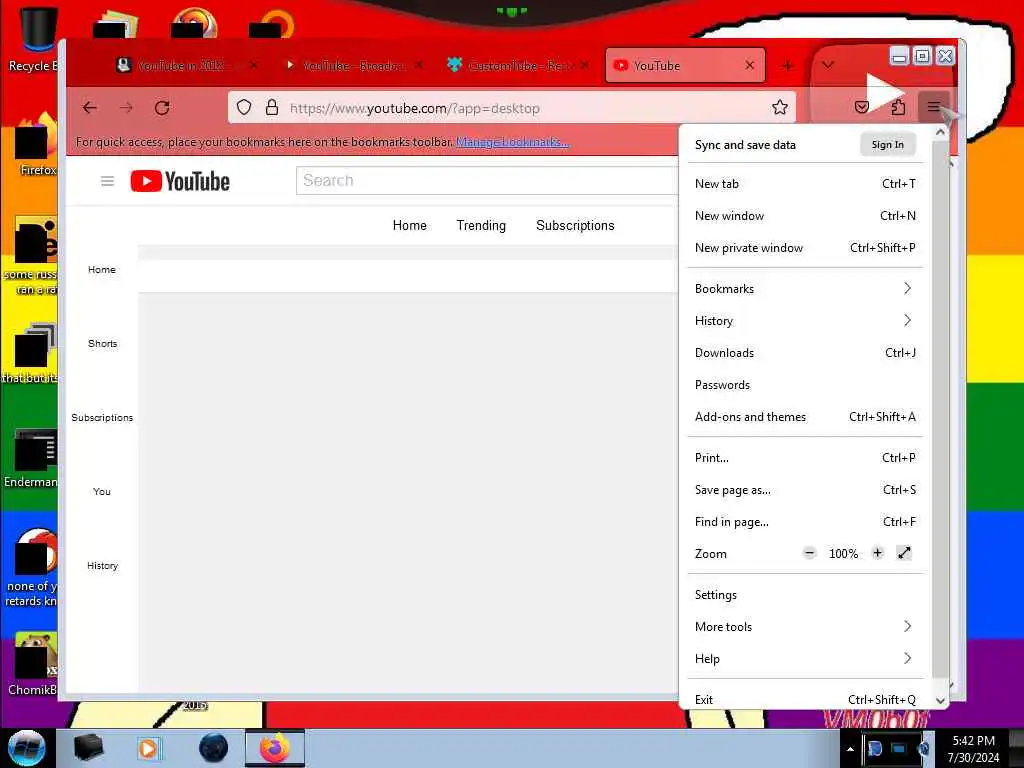Screen dimensions: 1024x768
Task: Enter full screen via zoom arrows icon
Action: [x=904, y=553]
